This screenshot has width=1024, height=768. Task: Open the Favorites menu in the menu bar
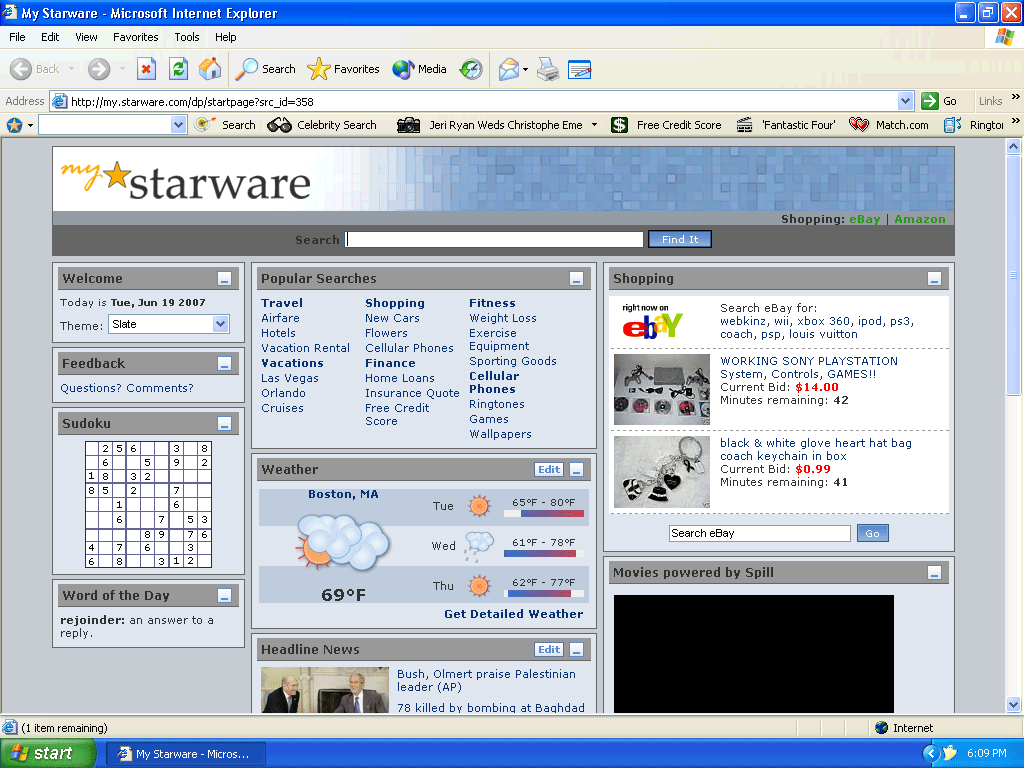click(135, 37)
